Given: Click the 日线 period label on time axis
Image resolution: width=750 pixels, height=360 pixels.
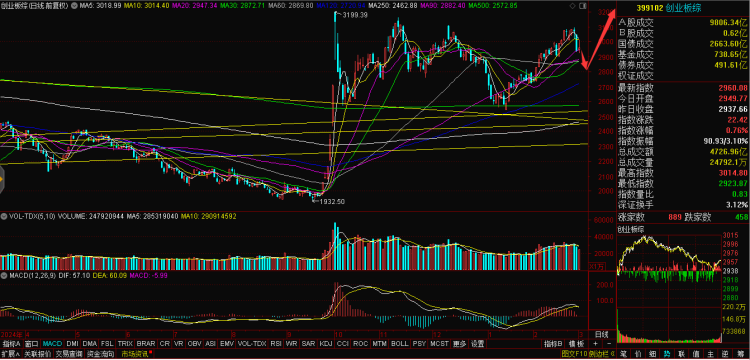Looking at the screenshot, I should point(601,334).
